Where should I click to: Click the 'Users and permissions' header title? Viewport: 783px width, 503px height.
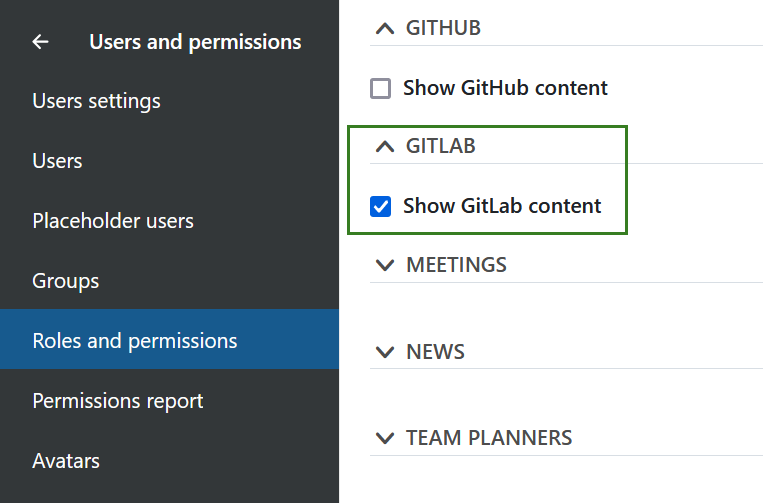click(195, 42)
